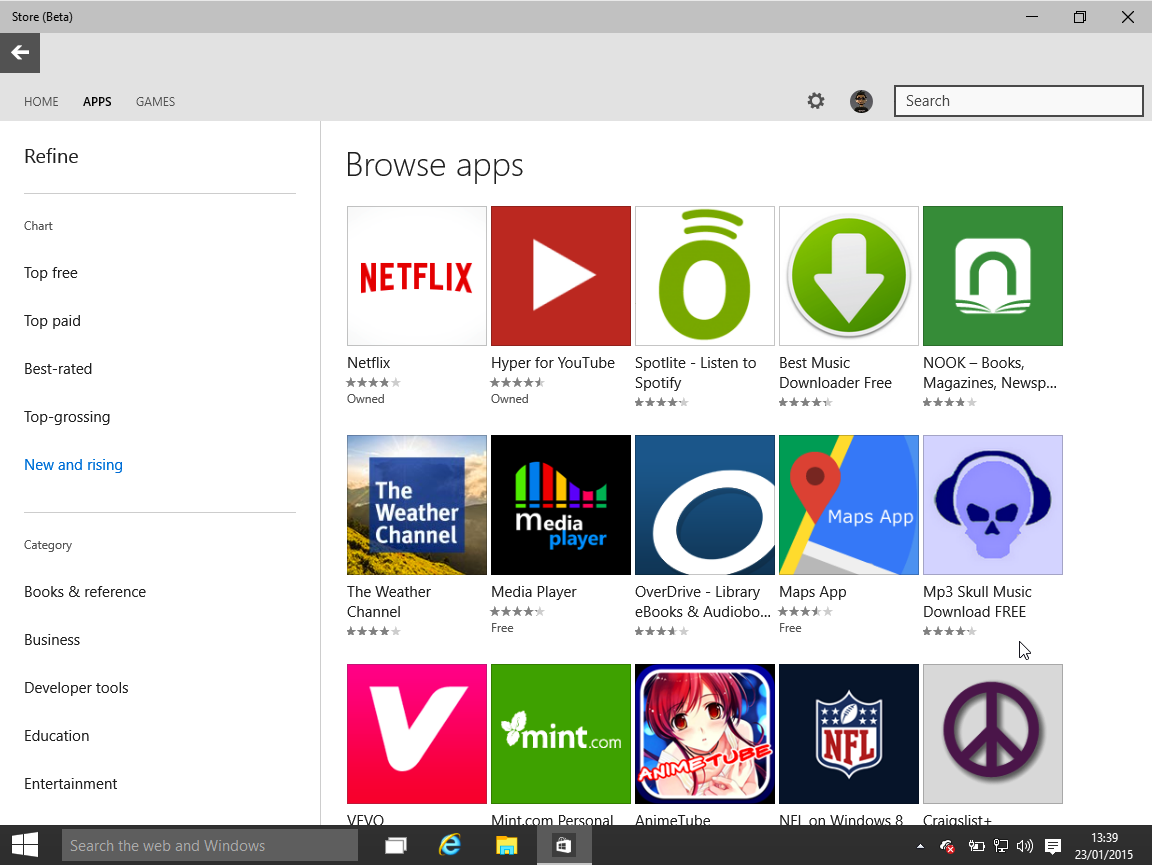Click the volume speaker tray icon
1152x865 pixels.
click(1025, 847)
